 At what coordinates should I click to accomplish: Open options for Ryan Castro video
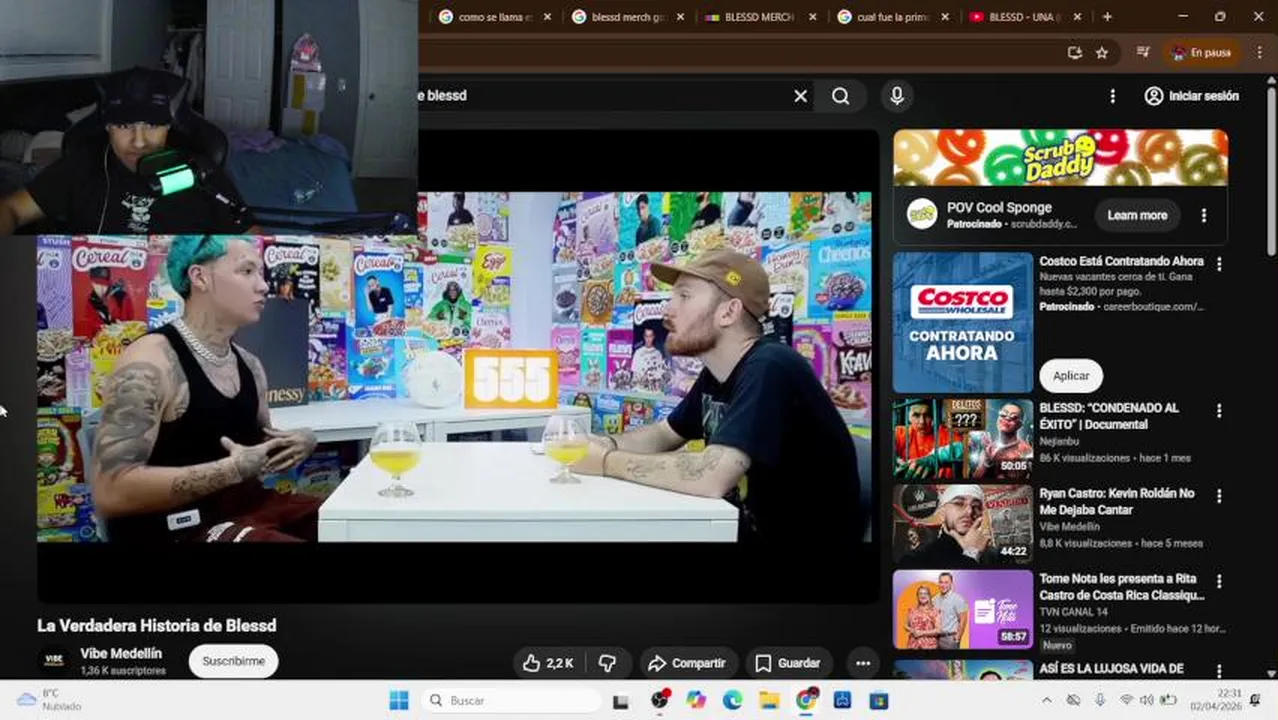(1219, 496)
